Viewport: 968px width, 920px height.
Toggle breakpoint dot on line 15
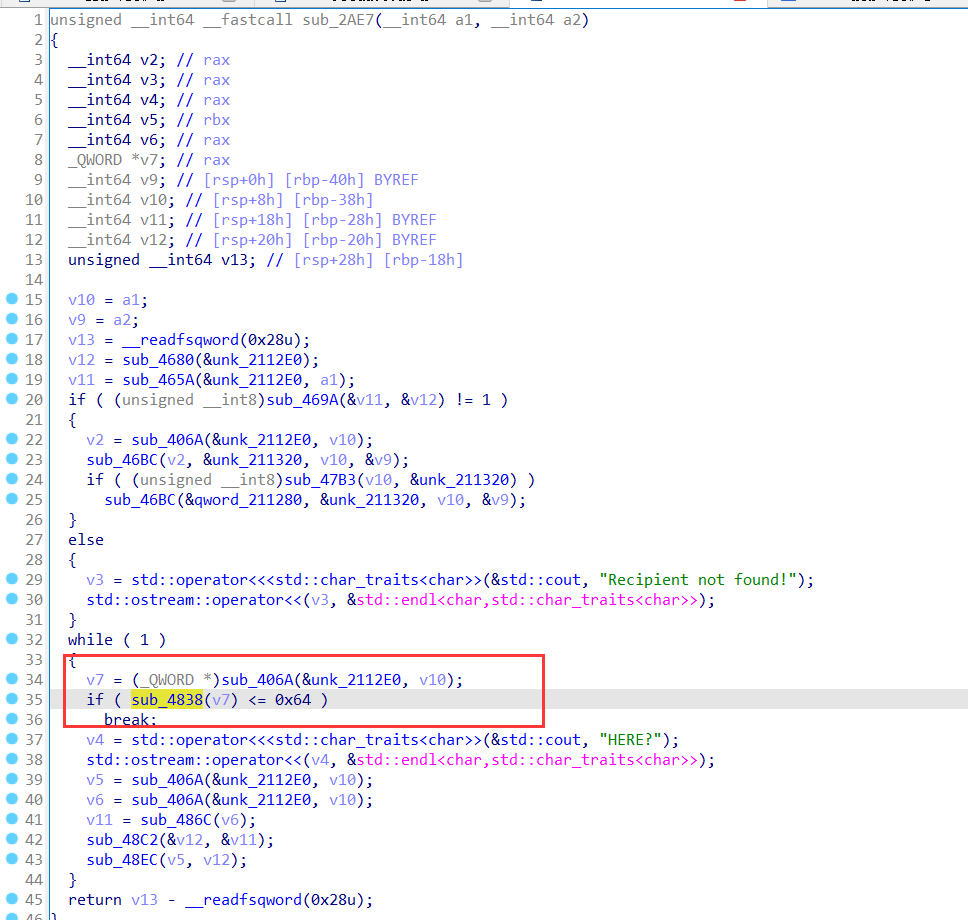point(12,299)
